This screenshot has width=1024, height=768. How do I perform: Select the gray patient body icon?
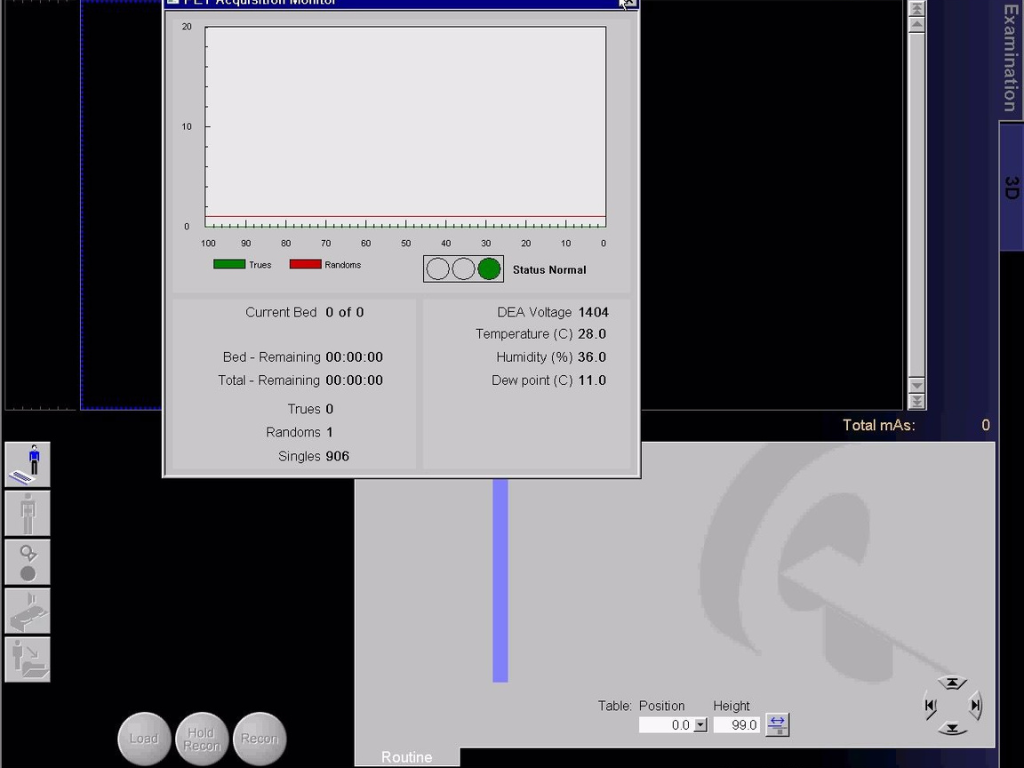pyautogui.click(x=27, y=513)
